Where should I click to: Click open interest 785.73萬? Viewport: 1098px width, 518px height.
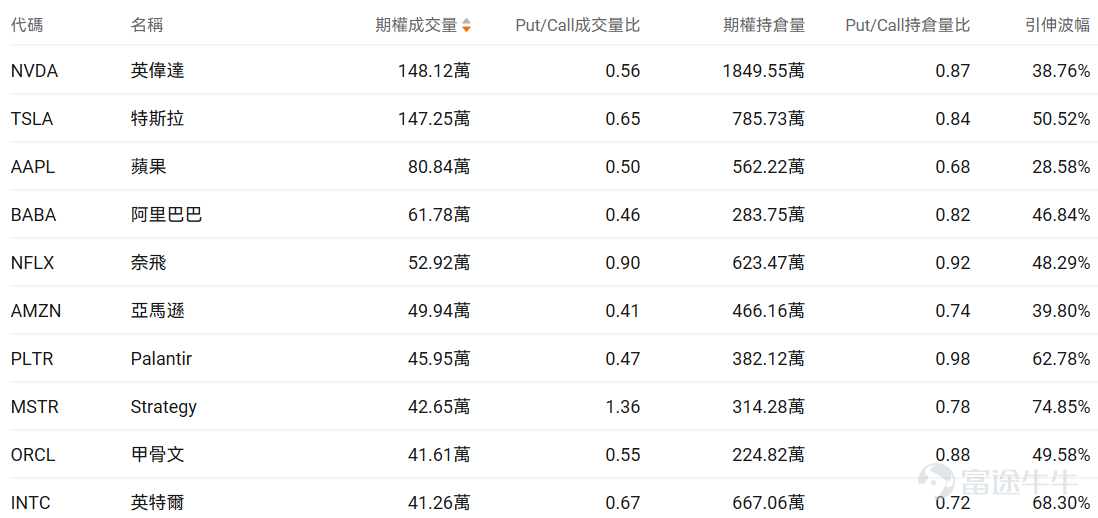(768, 118)
